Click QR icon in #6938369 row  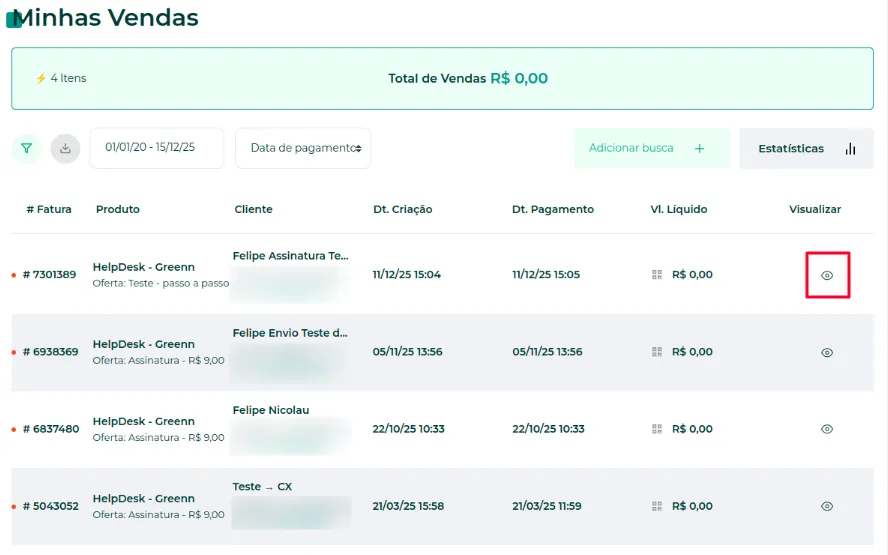[x=657, y=352]
